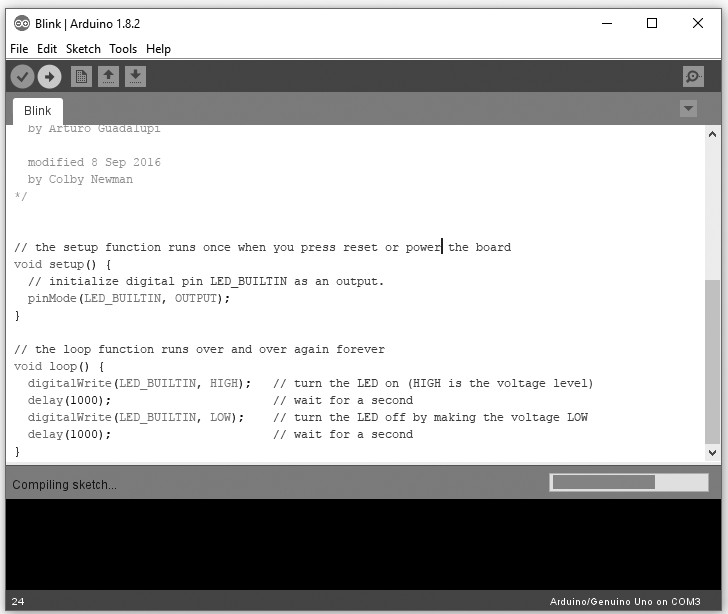The width and height of the screenshot is (728, 614).
Task: Open the Serial Monitor magnifier icon
Action: 693,76
